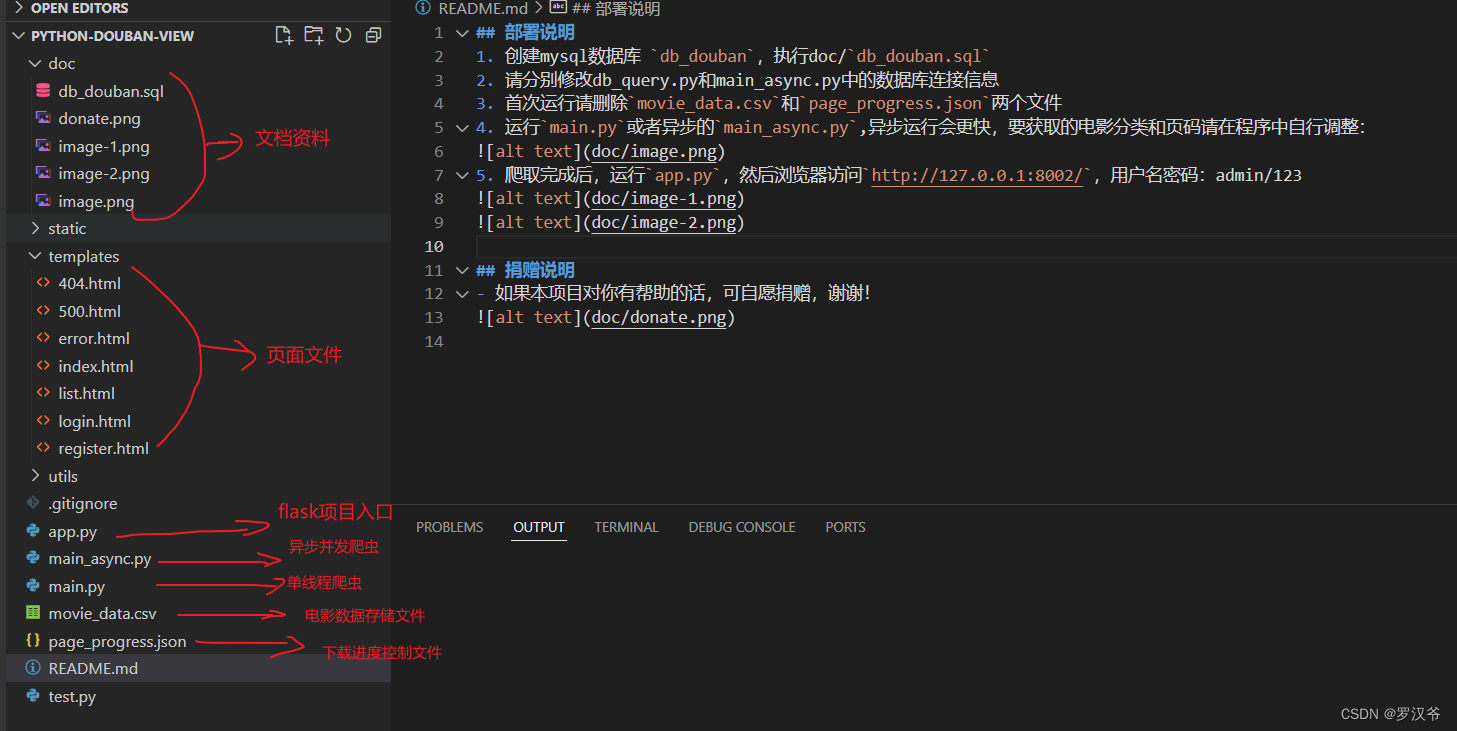
Task: Fold the 捐赠说明 heading section at line 11
Action: 461,271
